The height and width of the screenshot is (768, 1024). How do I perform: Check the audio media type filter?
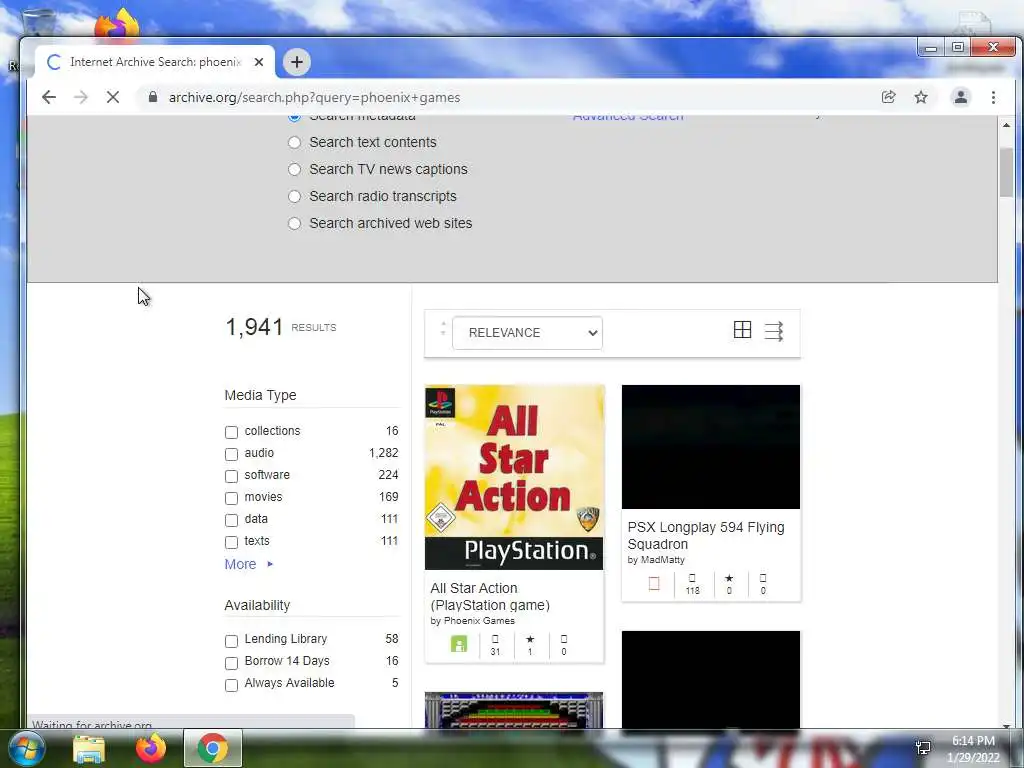point(231,454)
